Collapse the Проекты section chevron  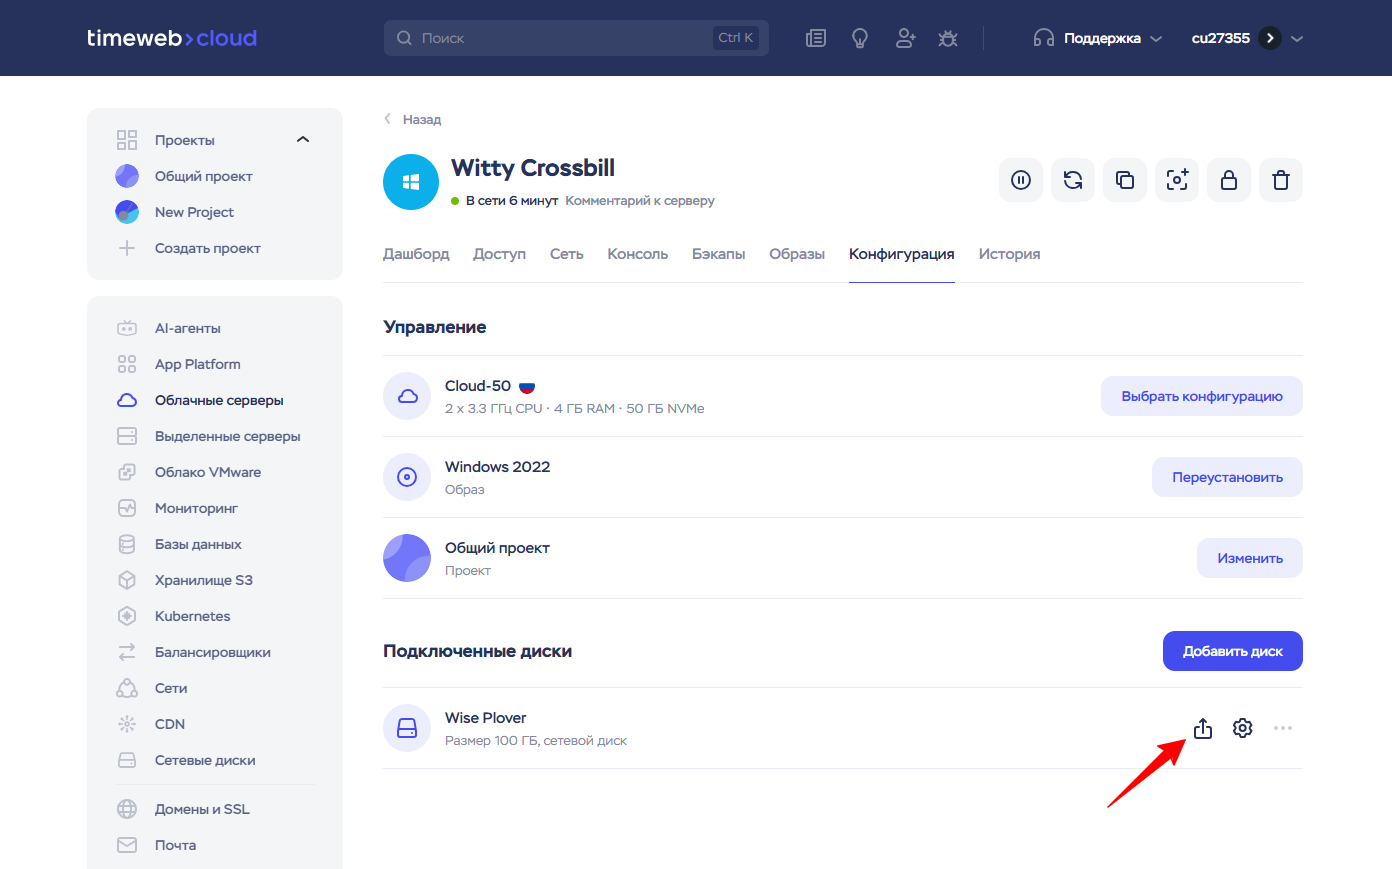303,140
